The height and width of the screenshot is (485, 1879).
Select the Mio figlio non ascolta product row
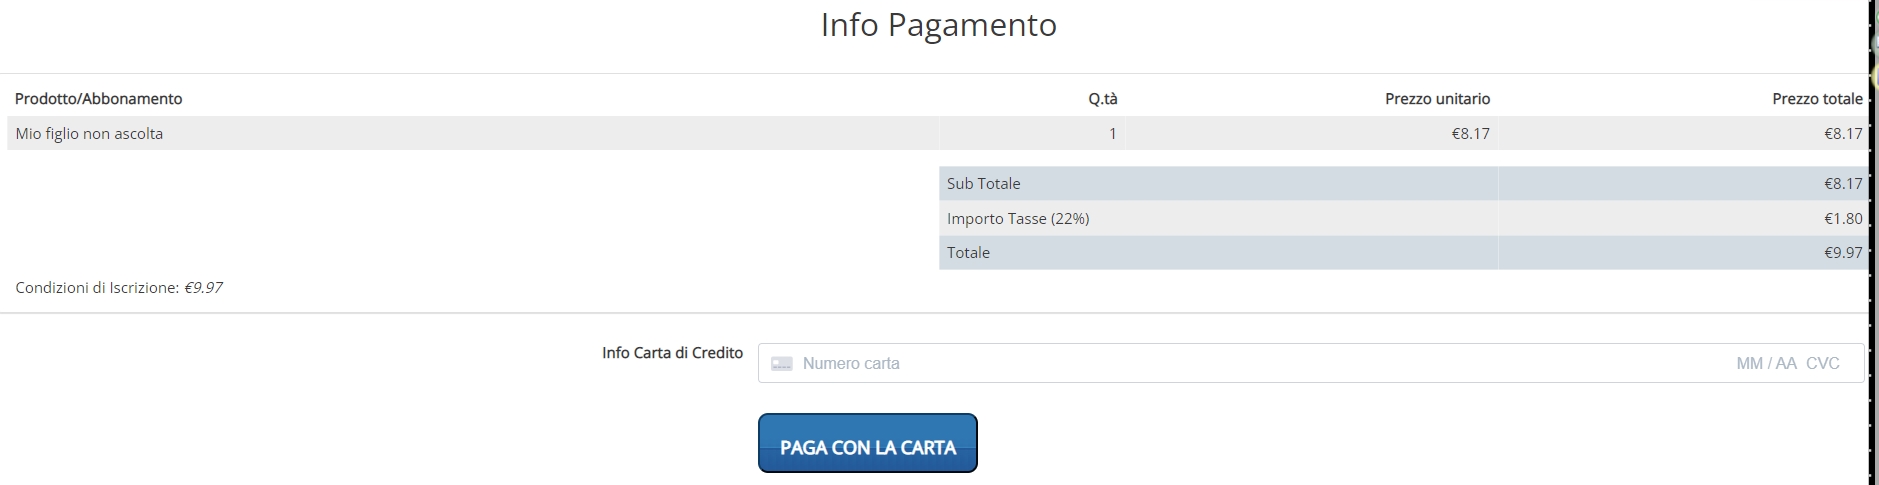pos(89,134)
